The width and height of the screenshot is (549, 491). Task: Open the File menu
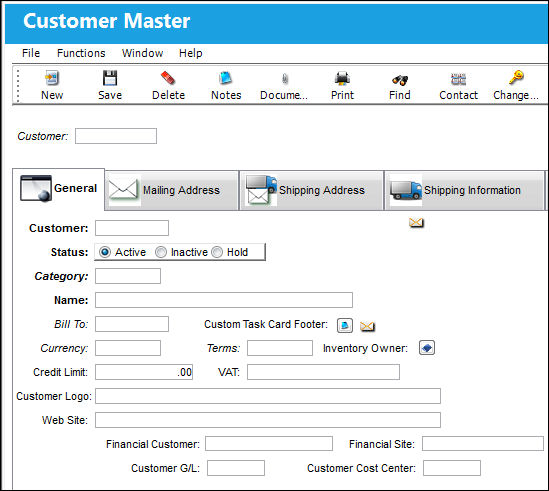point(31,53)
